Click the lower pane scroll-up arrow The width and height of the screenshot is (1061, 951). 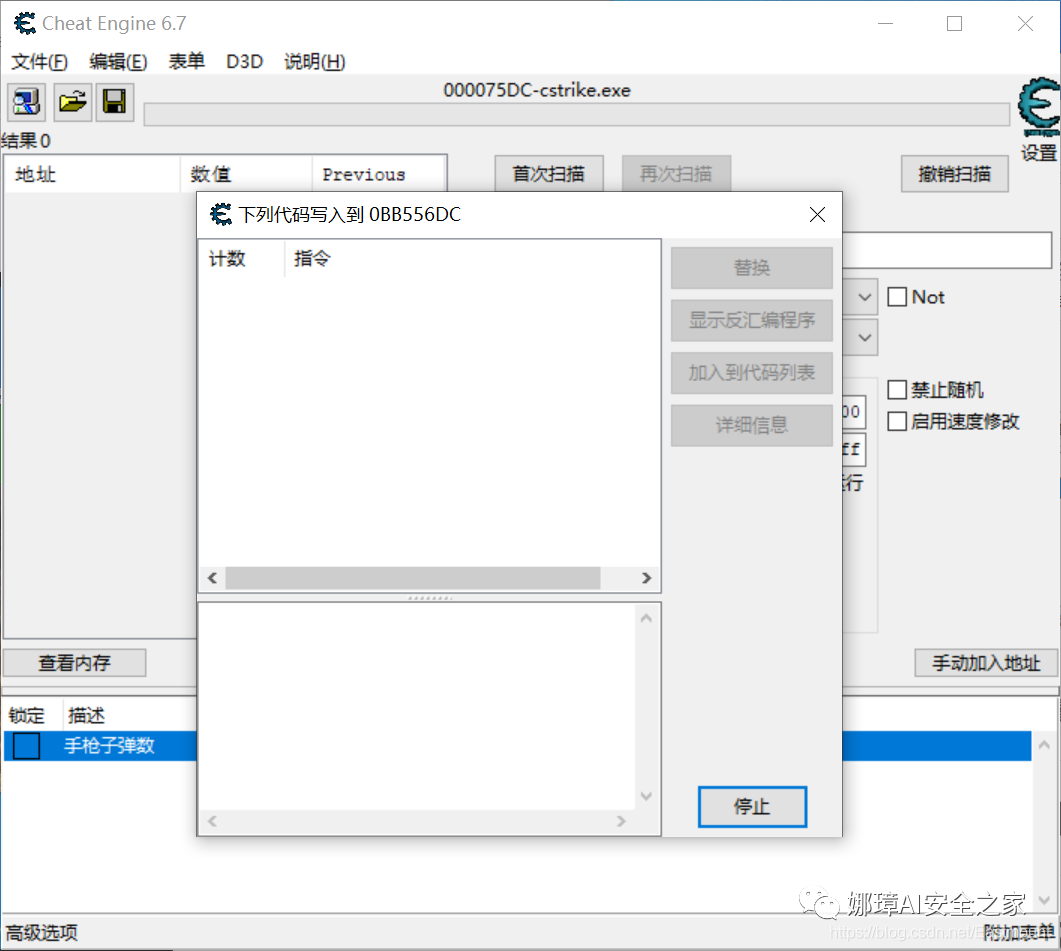(646, 618)
